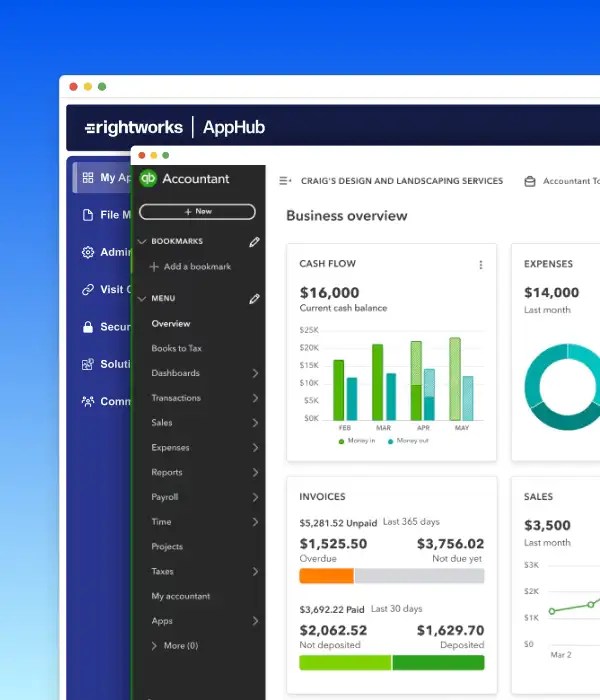Click the $1,525.50 Overdue amount

coord(333,544)
